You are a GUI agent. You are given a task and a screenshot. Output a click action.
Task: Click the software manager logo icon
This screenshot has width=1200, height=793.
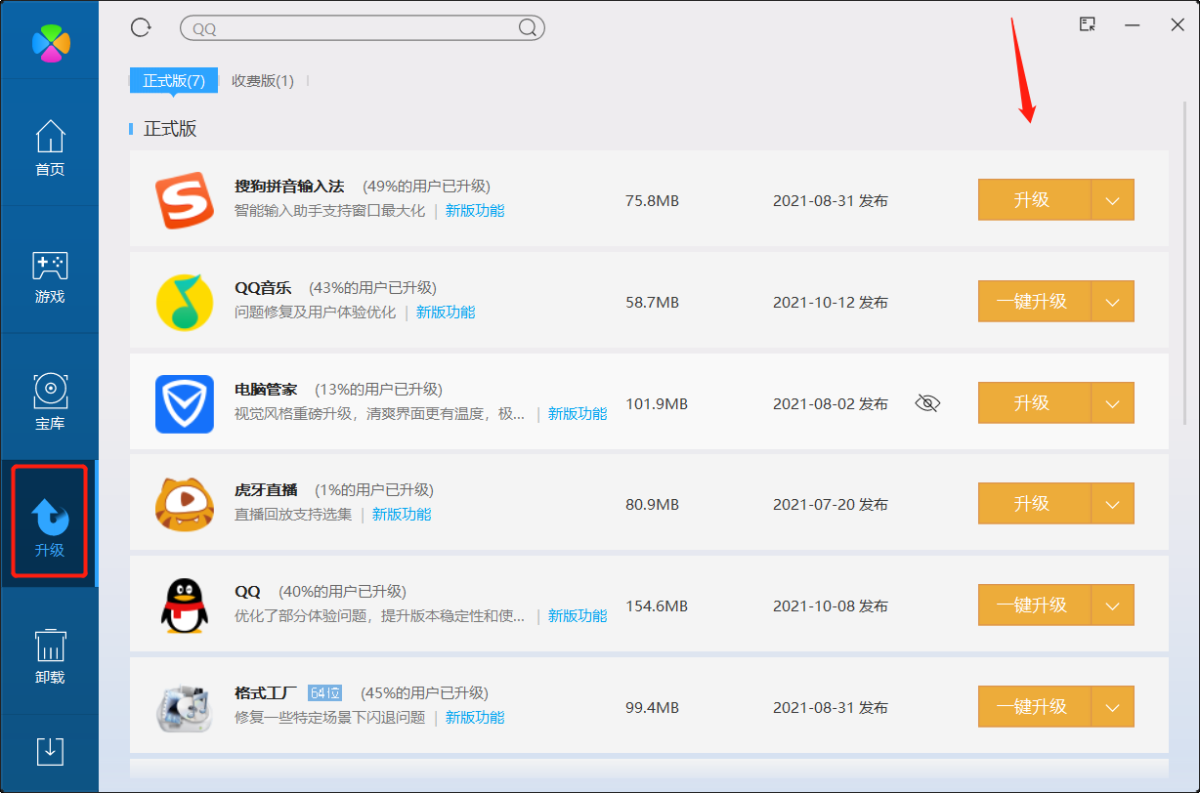(x=50, y=41)
